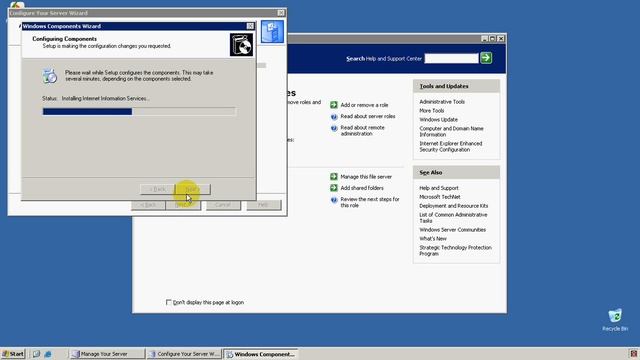Screen dimensions: 640x360
Task: Click the status text Installing Internet Information Services
Action: 105,98
